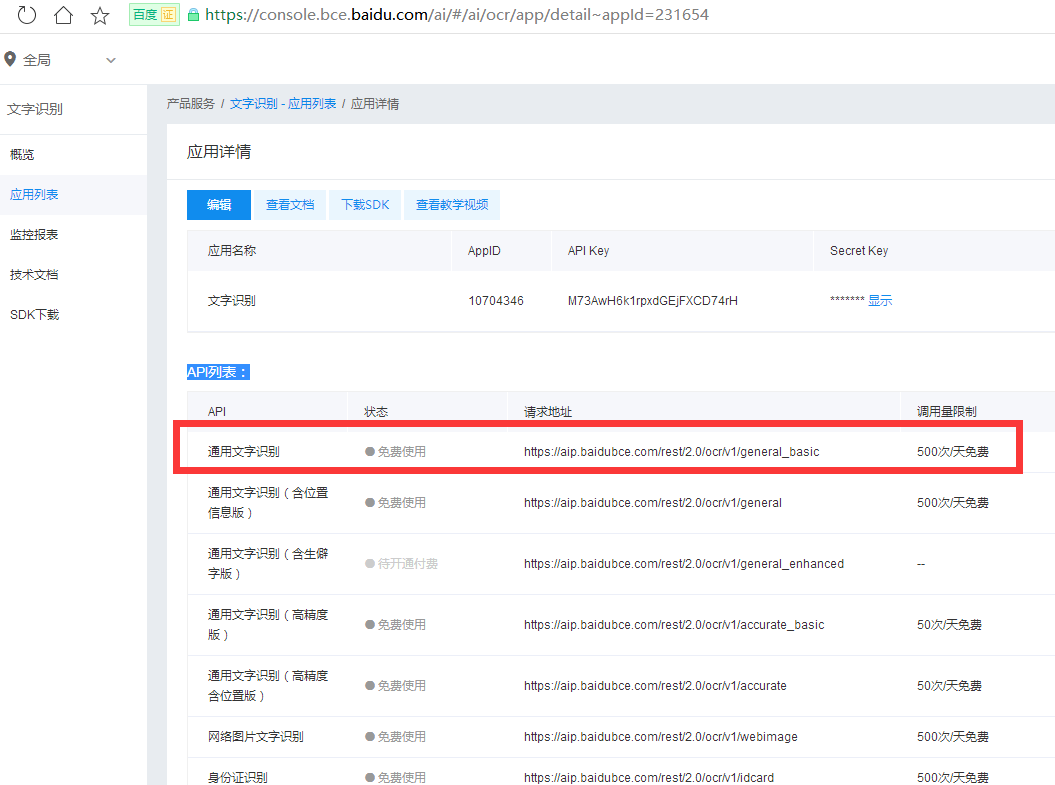Follow the 文字识别 - 应用列表 breadcrumb link
Image resolution: width=1055 pixels, height=785 pixels.
283,104
